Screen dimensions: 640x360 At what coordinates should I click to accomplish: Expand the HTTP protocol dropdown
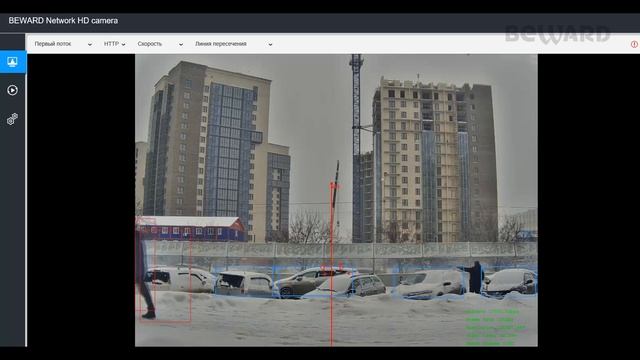(x=115, y=44)
